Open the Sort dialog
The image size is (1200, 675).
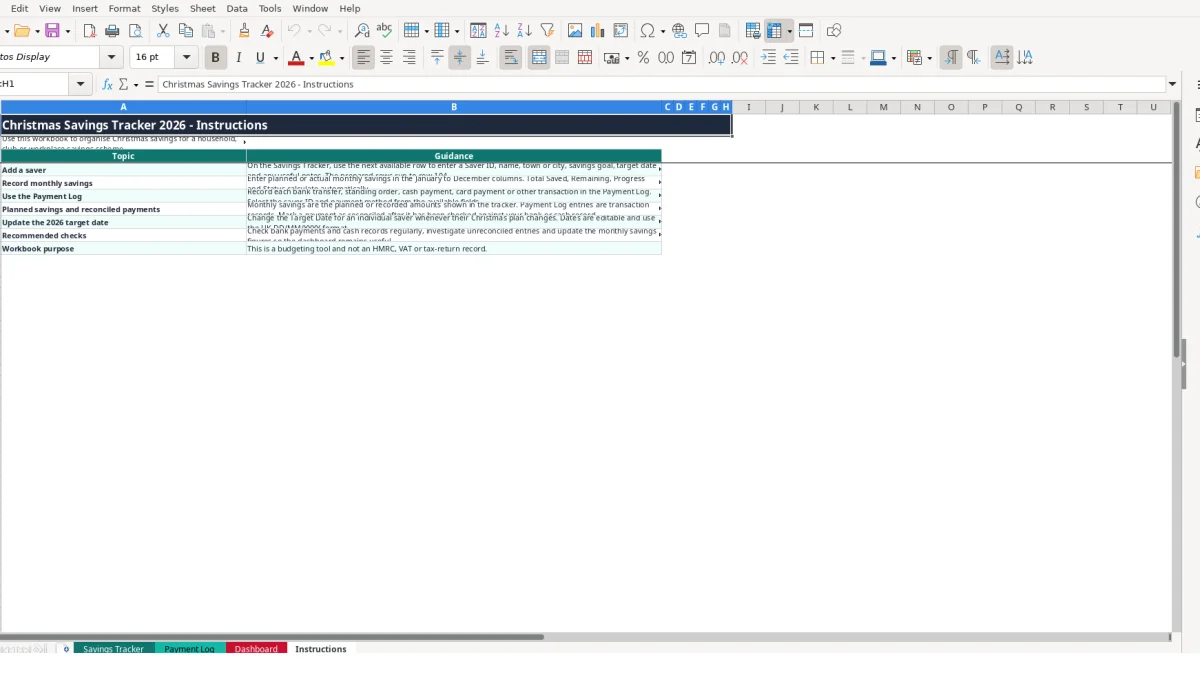coord(478,31)
